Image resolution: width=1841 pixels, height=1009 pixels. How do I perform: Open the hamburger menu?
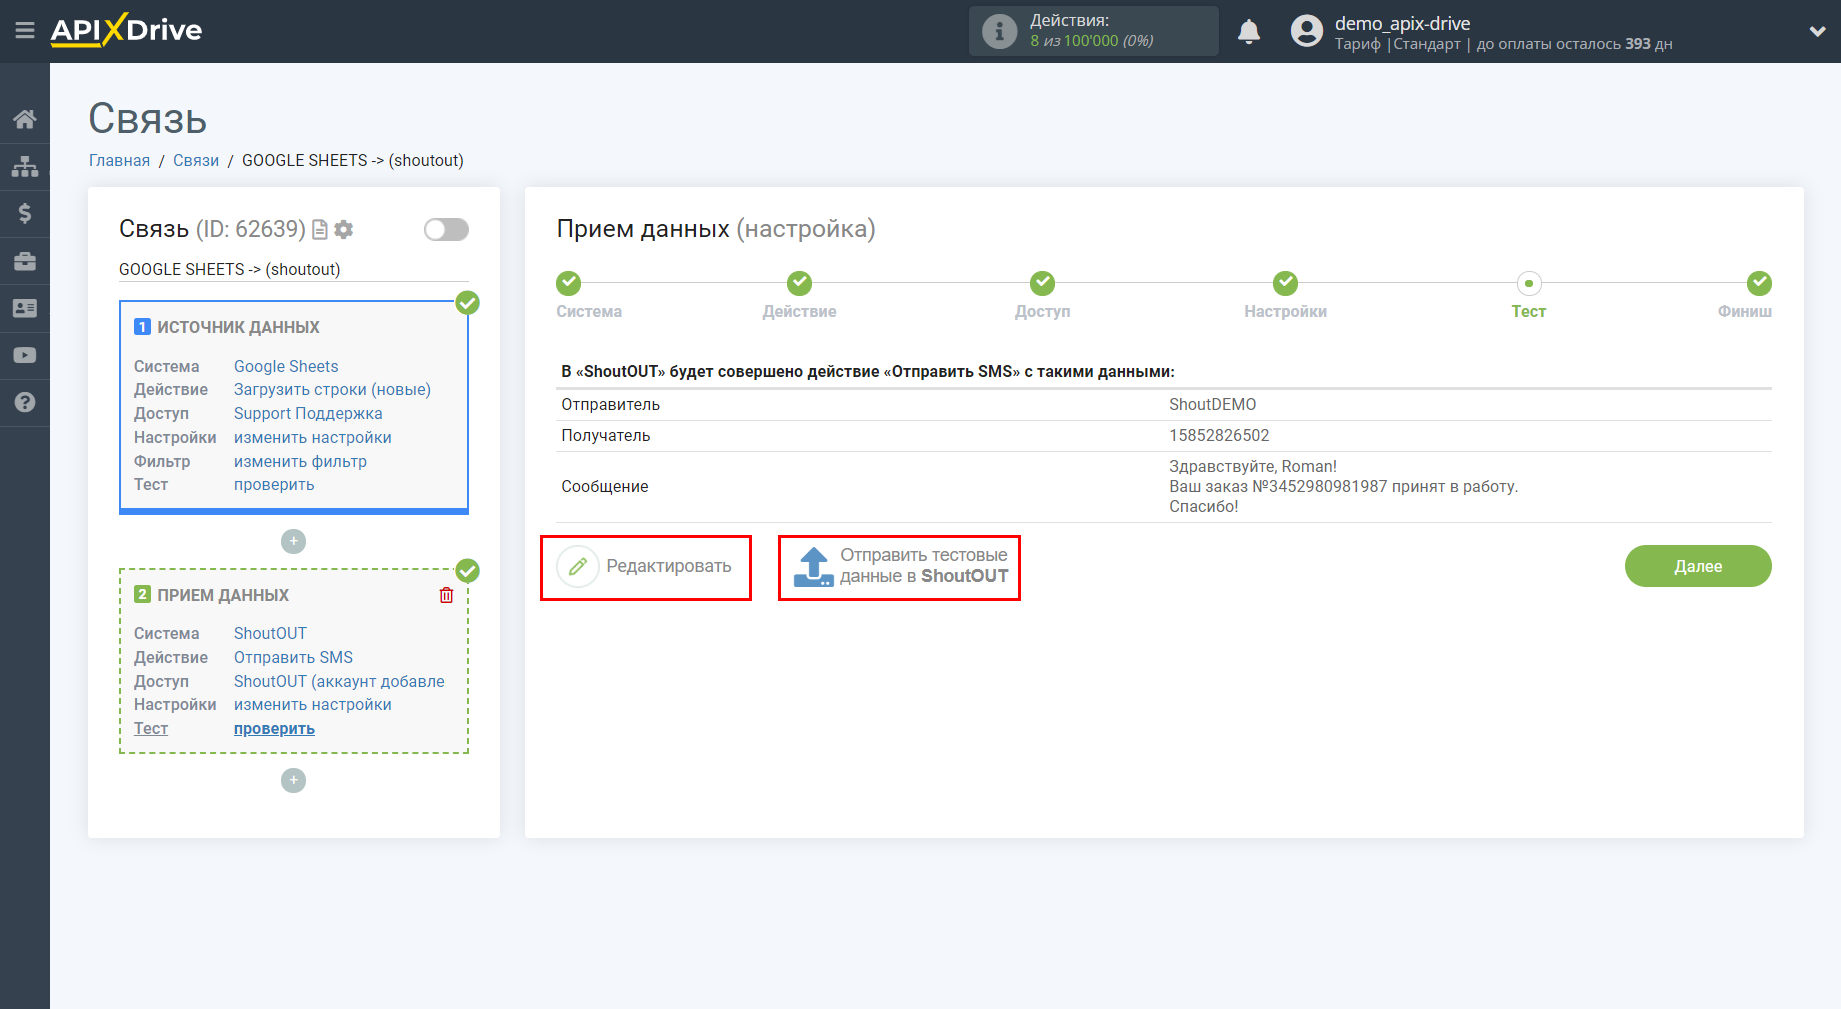tap(25, 31)
